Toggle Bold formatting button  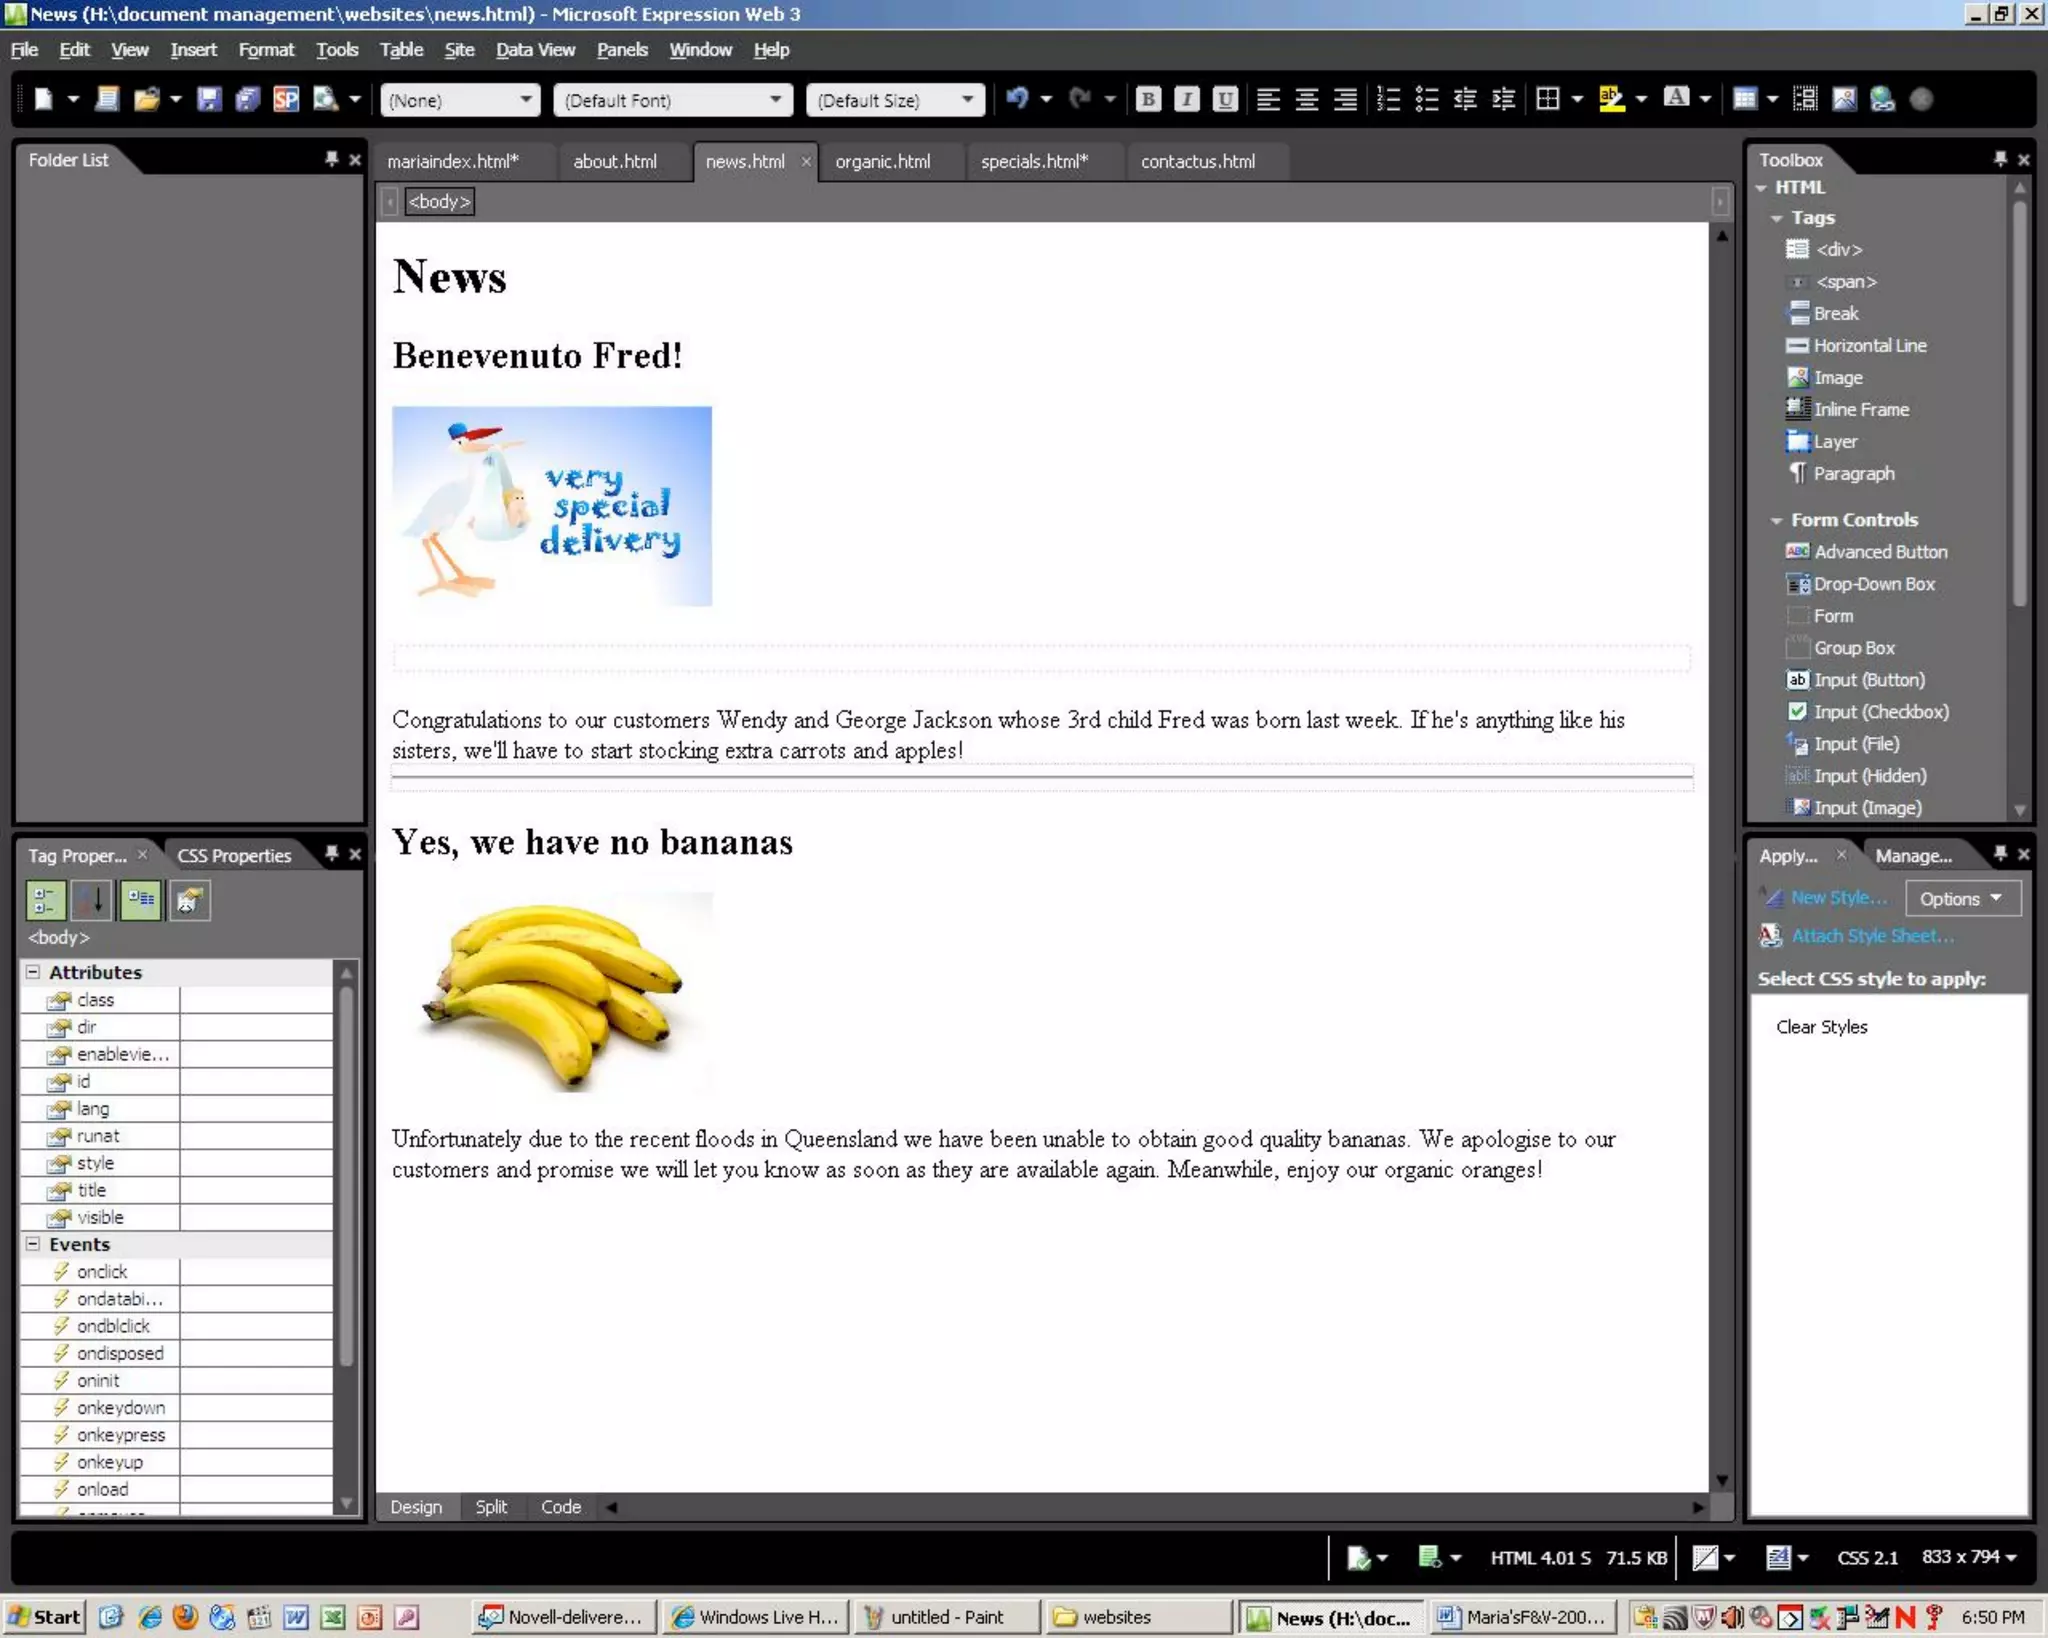pos(1148,99)
